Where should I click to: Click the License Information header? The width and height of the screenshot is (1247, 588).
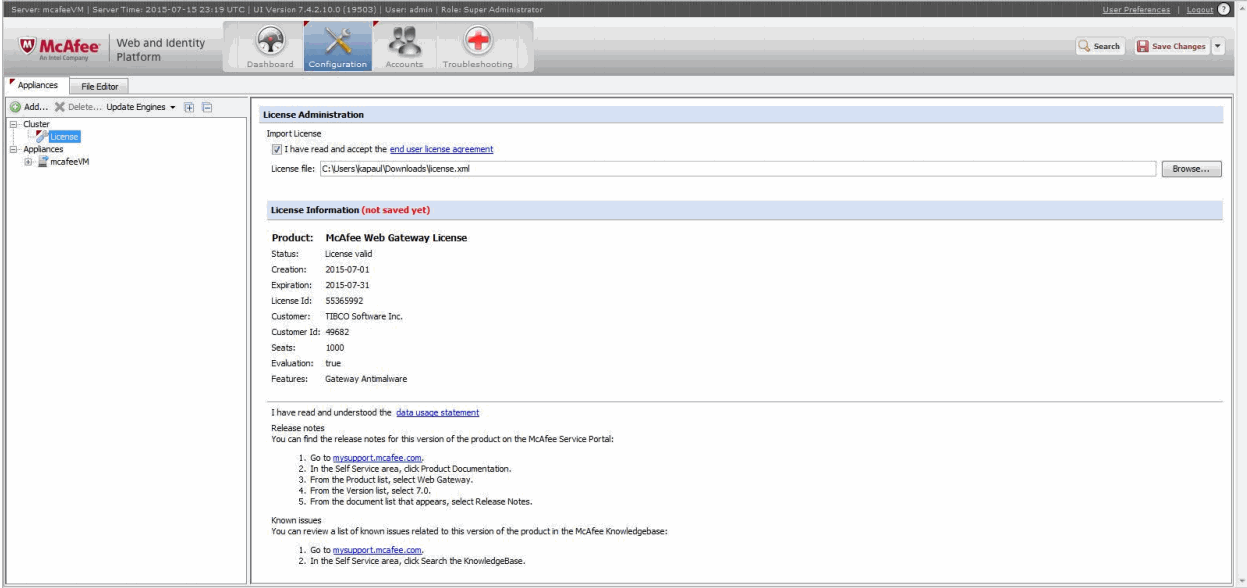350,210
